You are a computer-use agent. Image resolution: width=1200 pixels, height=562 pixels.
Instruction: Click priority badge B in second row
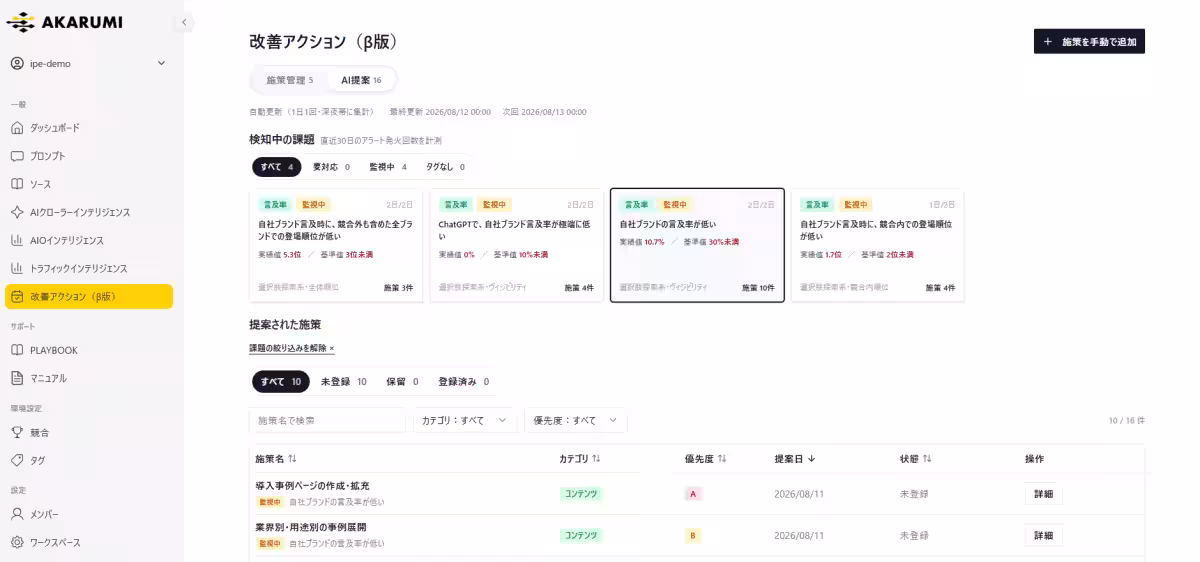pos(692,536)
